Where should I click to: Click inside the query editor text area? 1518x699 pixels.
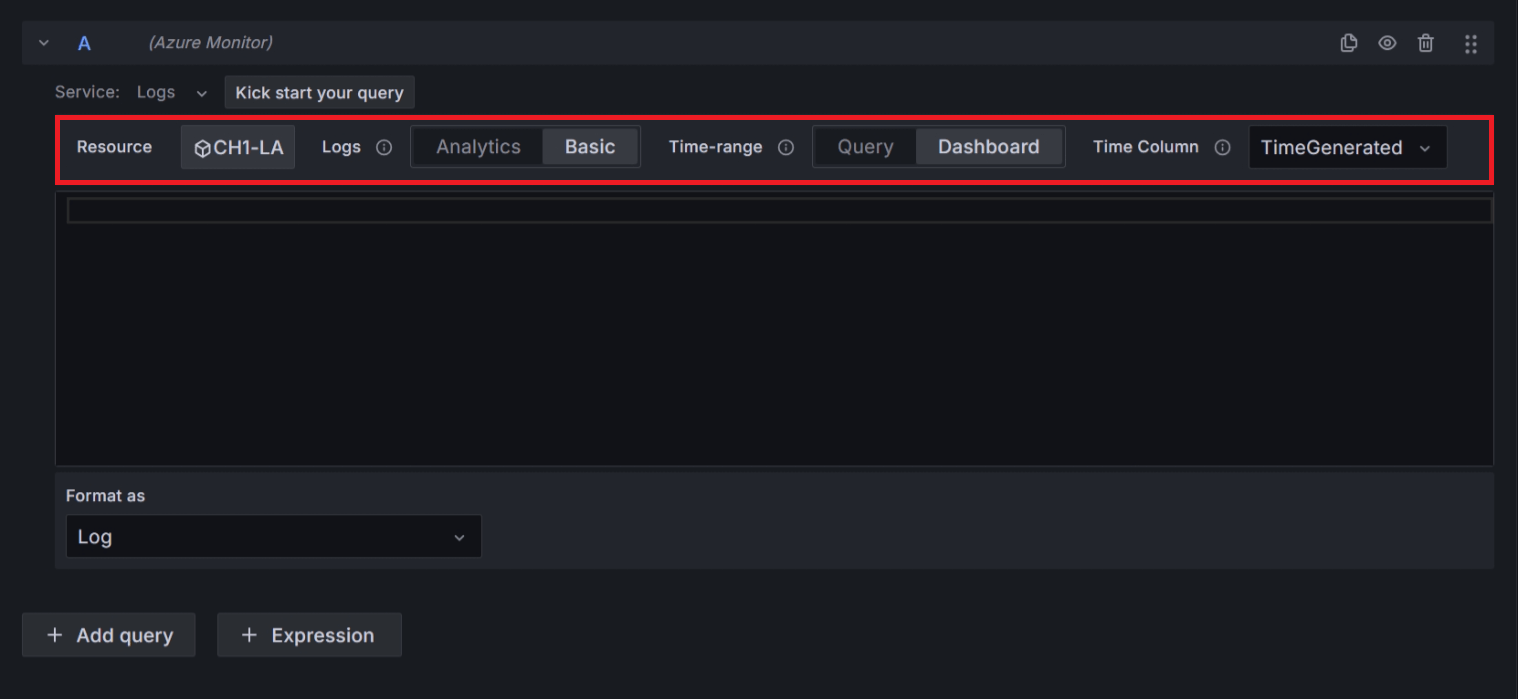[x=774, y=330]
